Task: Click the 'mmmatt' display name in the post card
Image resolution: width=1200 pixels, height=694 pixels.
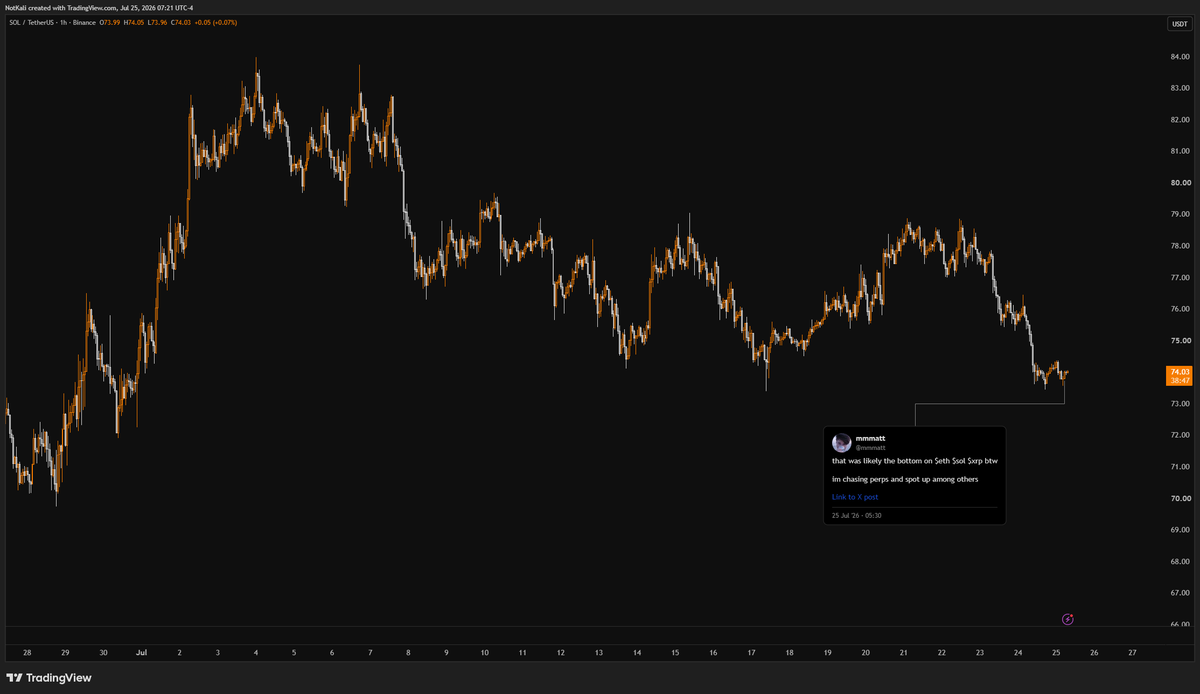Action: 871,438
